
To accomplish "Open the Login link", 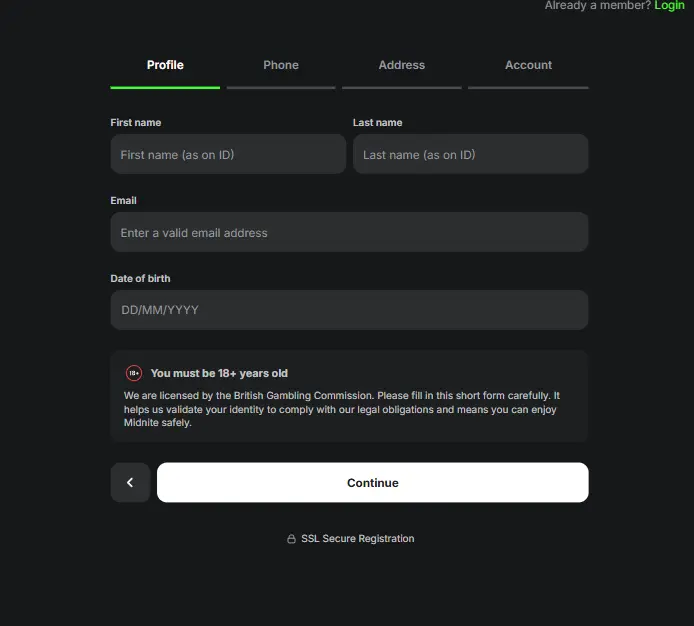I will (669, 6).
